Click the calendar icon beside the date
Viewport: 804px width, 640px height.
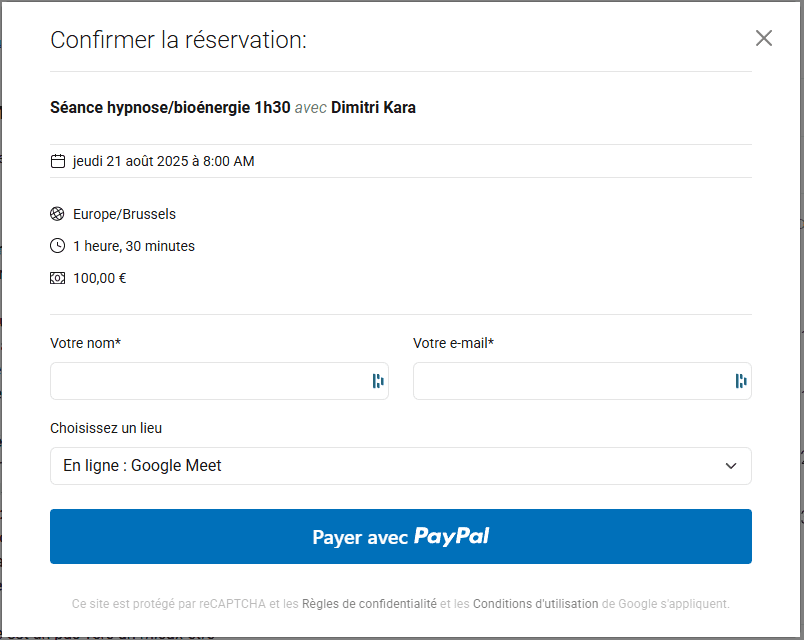(58, 161)
